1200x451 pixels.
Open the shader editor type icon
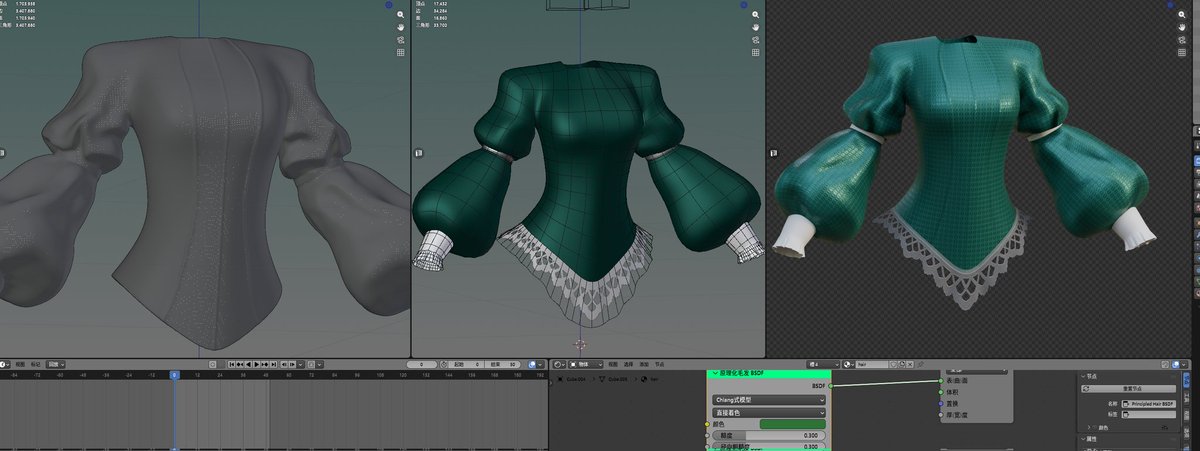tap(558, 364)
